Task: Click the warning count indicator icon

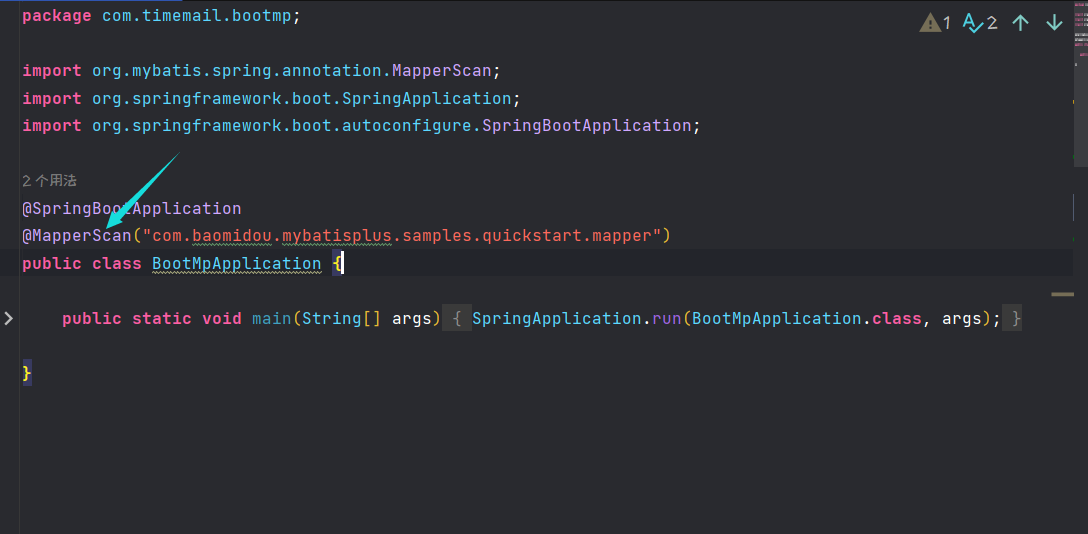Action: (x=930, y=23)
